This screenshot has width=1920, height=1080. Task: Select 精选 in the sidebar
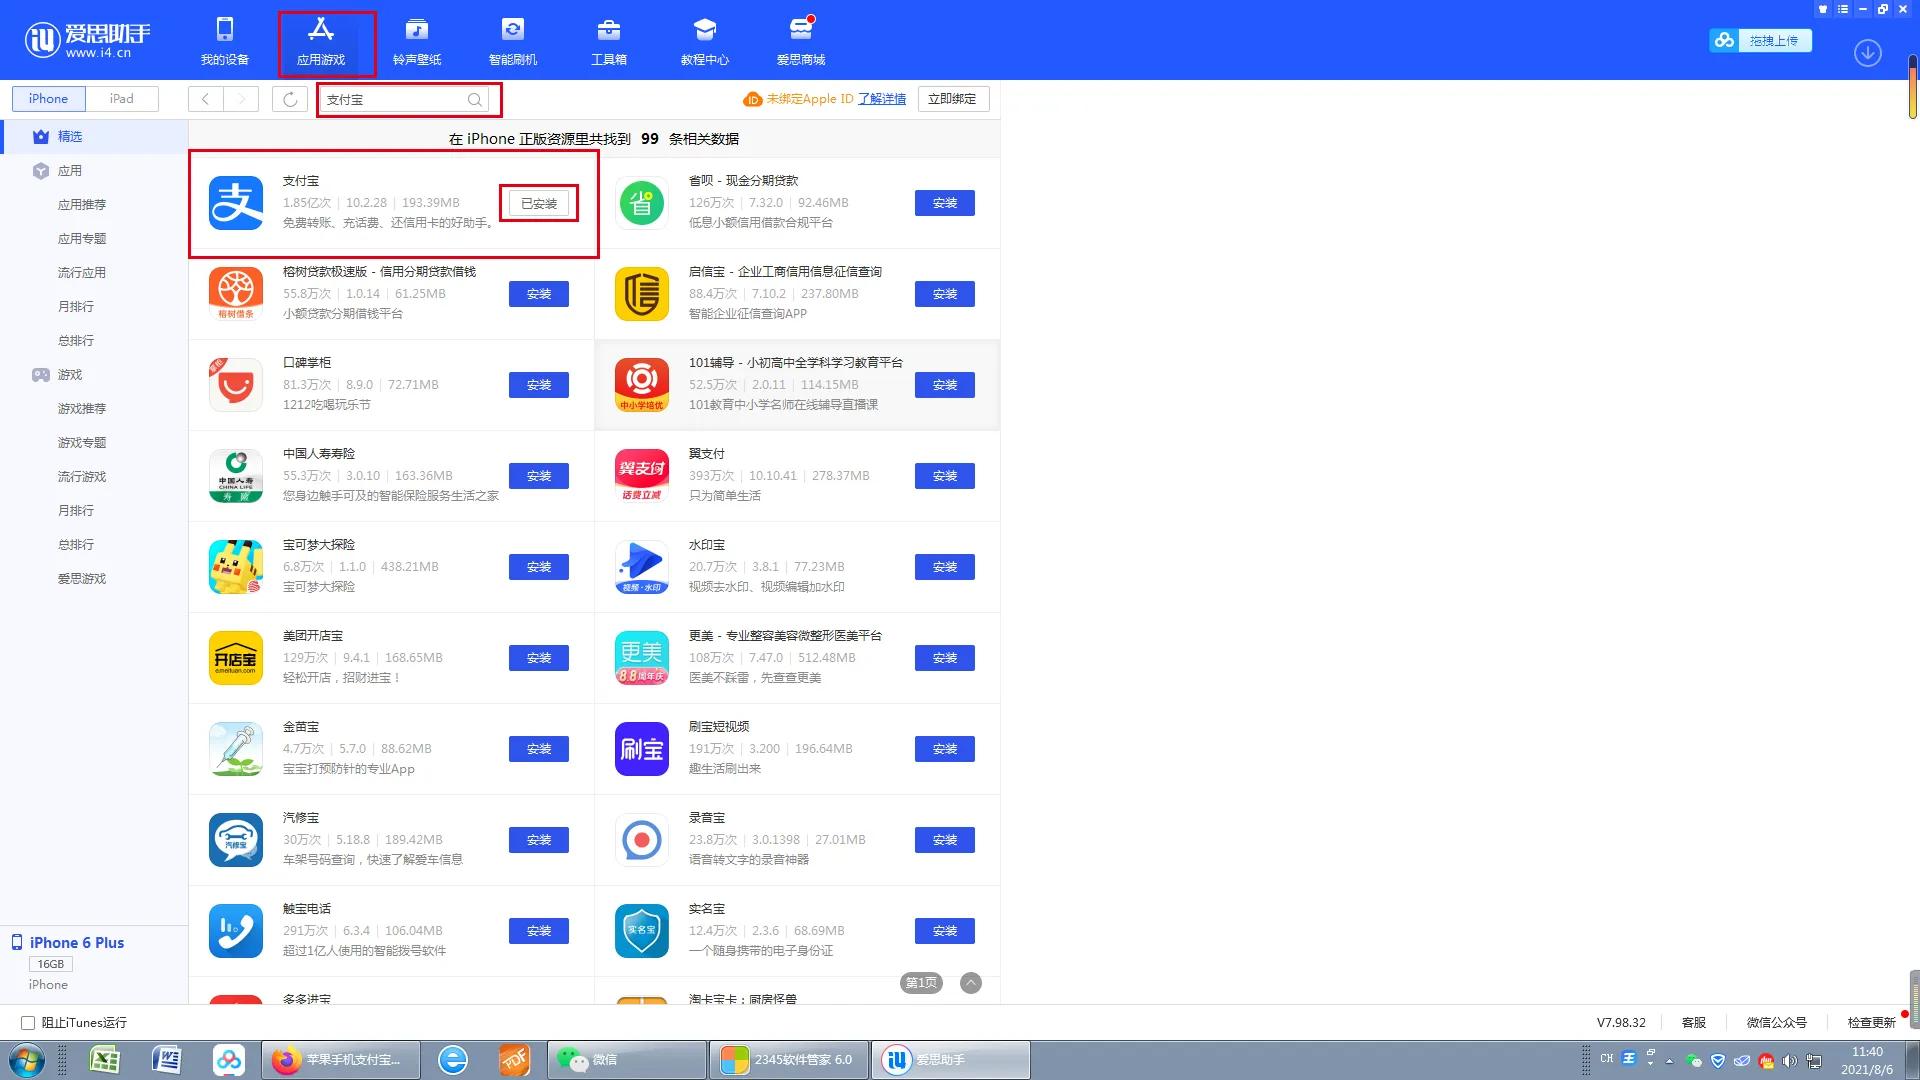(x=94, y=137)
